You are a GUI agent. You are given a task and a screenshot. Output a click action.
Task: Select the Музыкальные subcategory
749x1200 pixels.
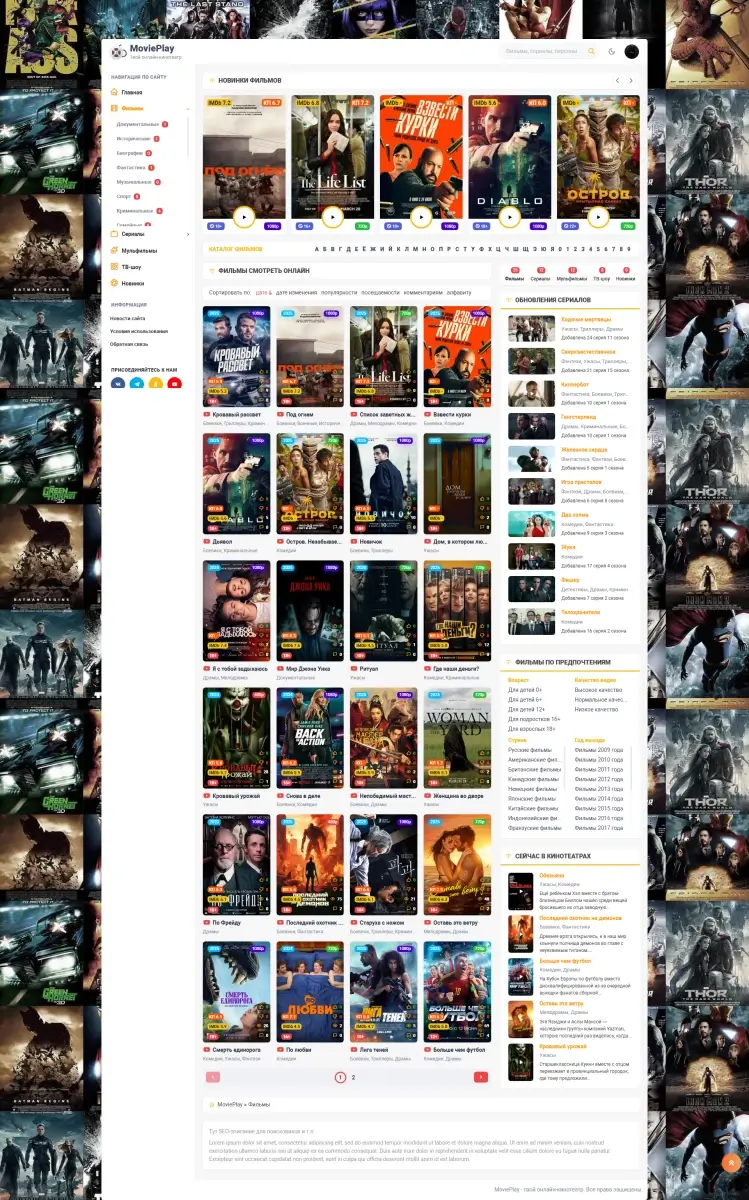pyautogui.click(x=135, y=182)
